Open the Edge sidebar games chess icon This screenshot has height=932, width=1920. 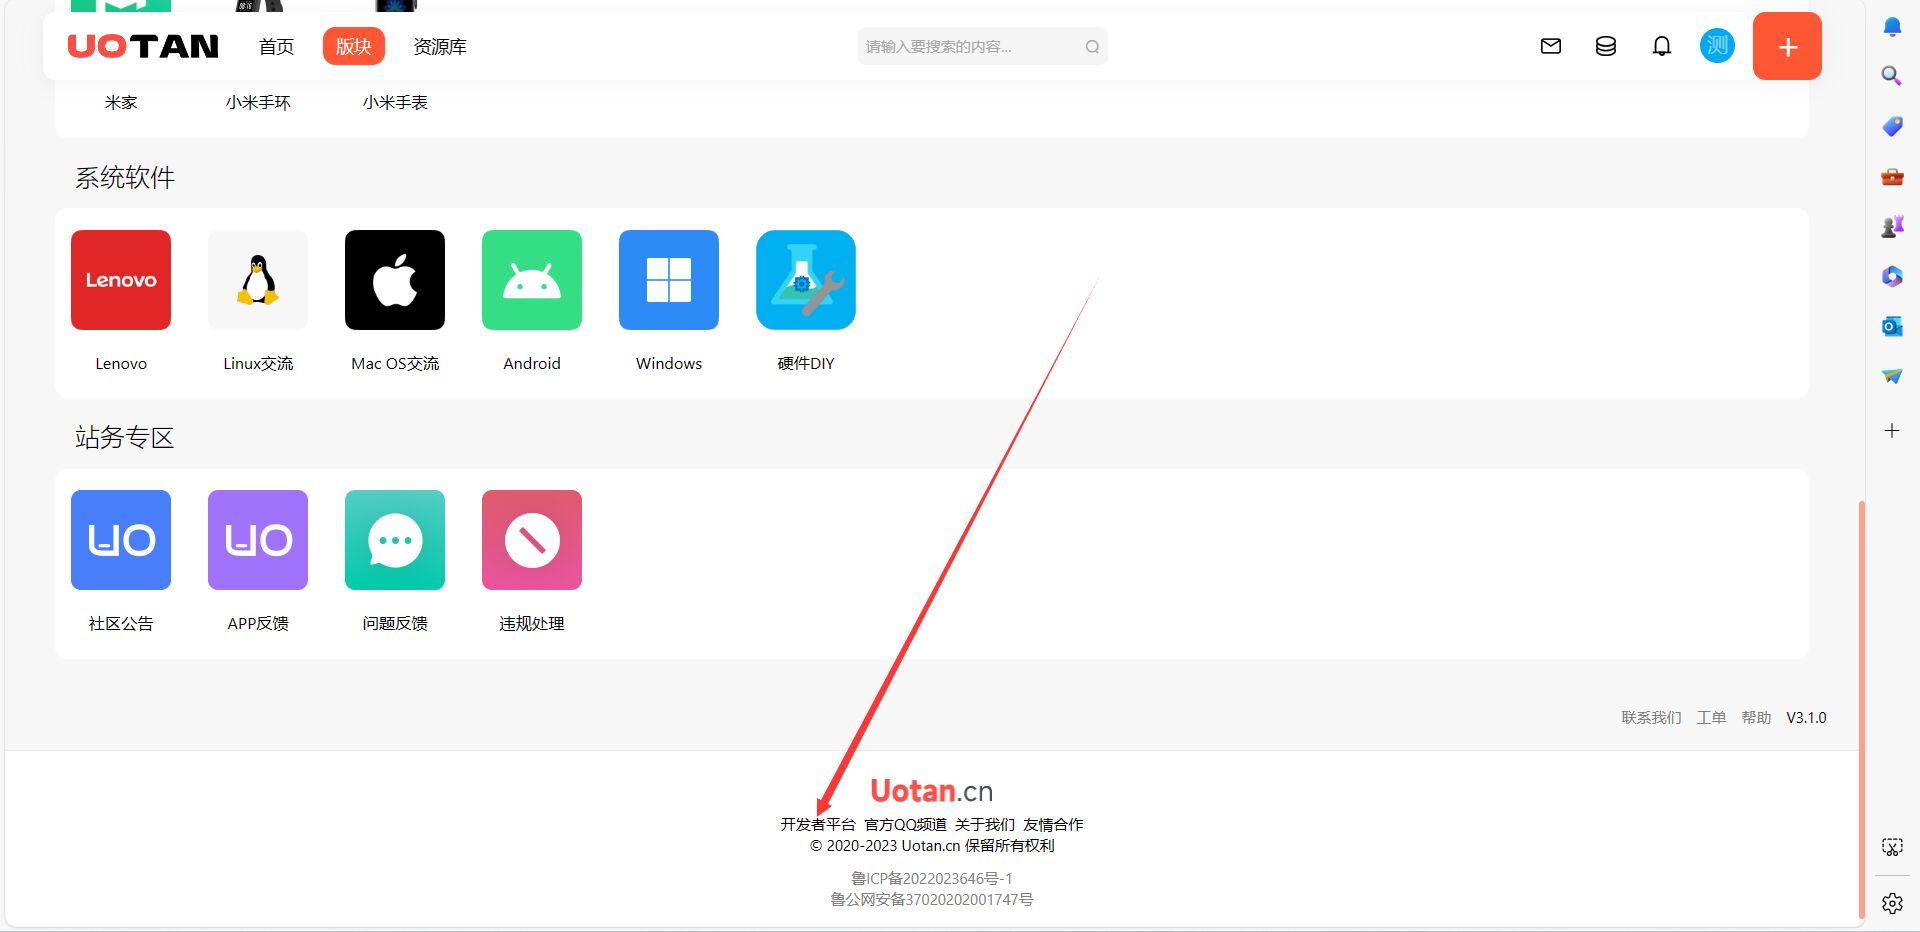click(x=1892, y=227)
